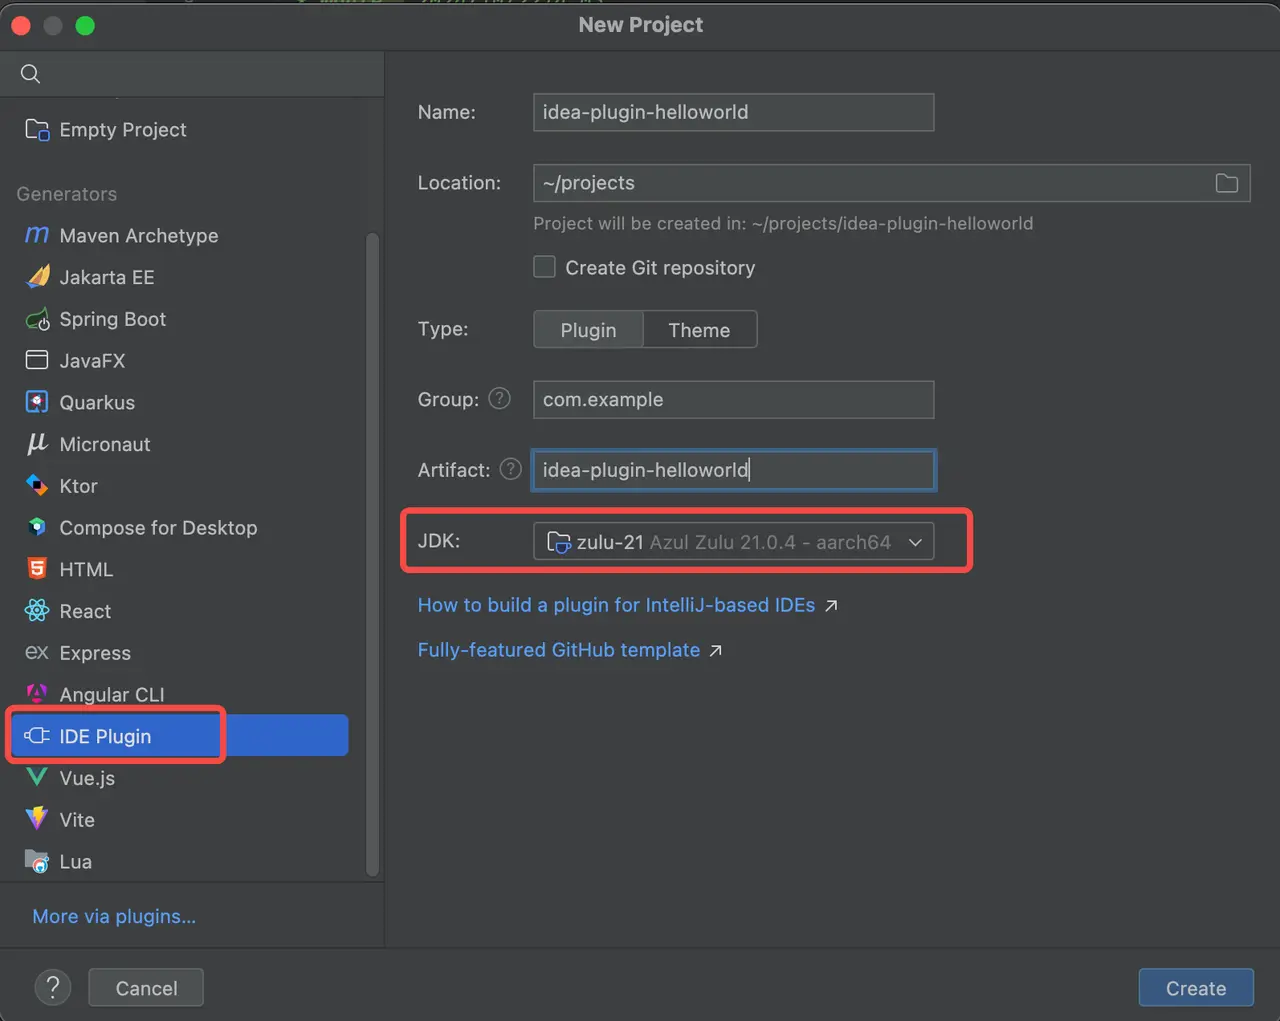
Task: Click the search magnifier icon
Action: (30, 74)
